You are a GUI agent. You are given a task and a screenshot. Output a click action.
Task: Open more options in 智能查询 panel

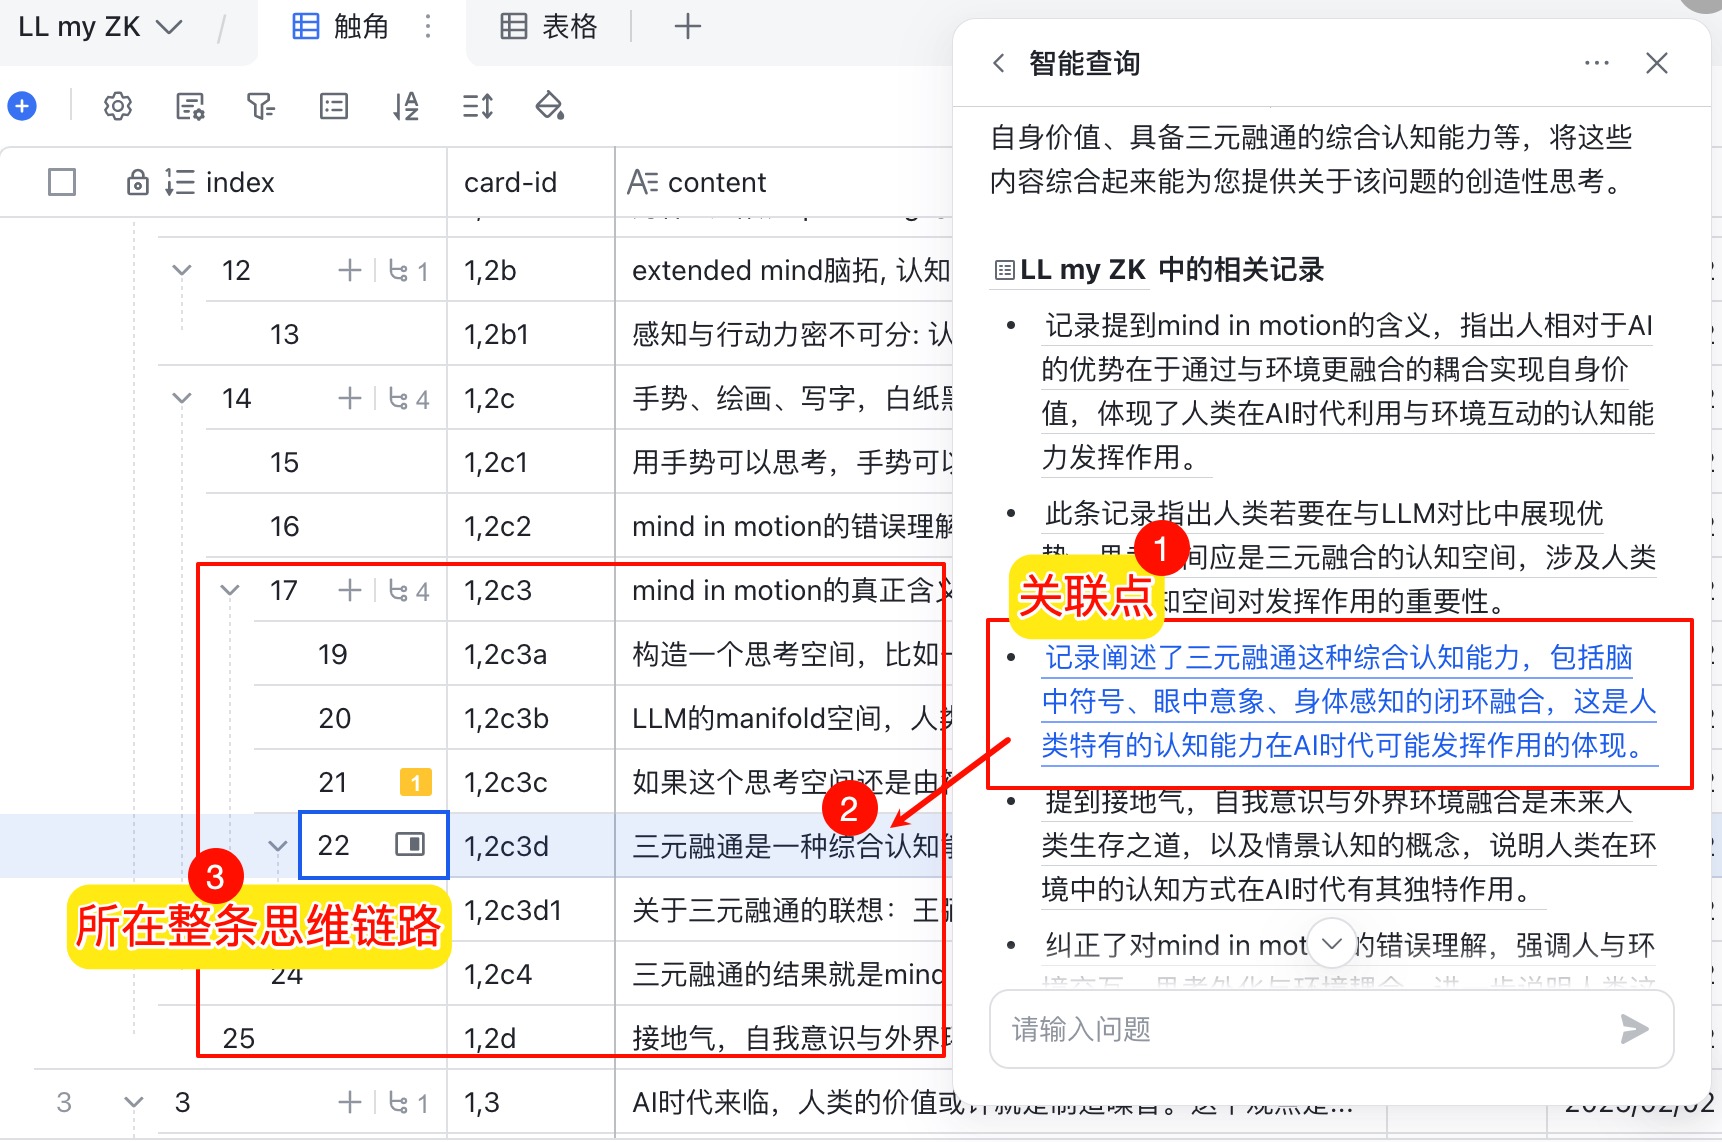[1597, 63]
